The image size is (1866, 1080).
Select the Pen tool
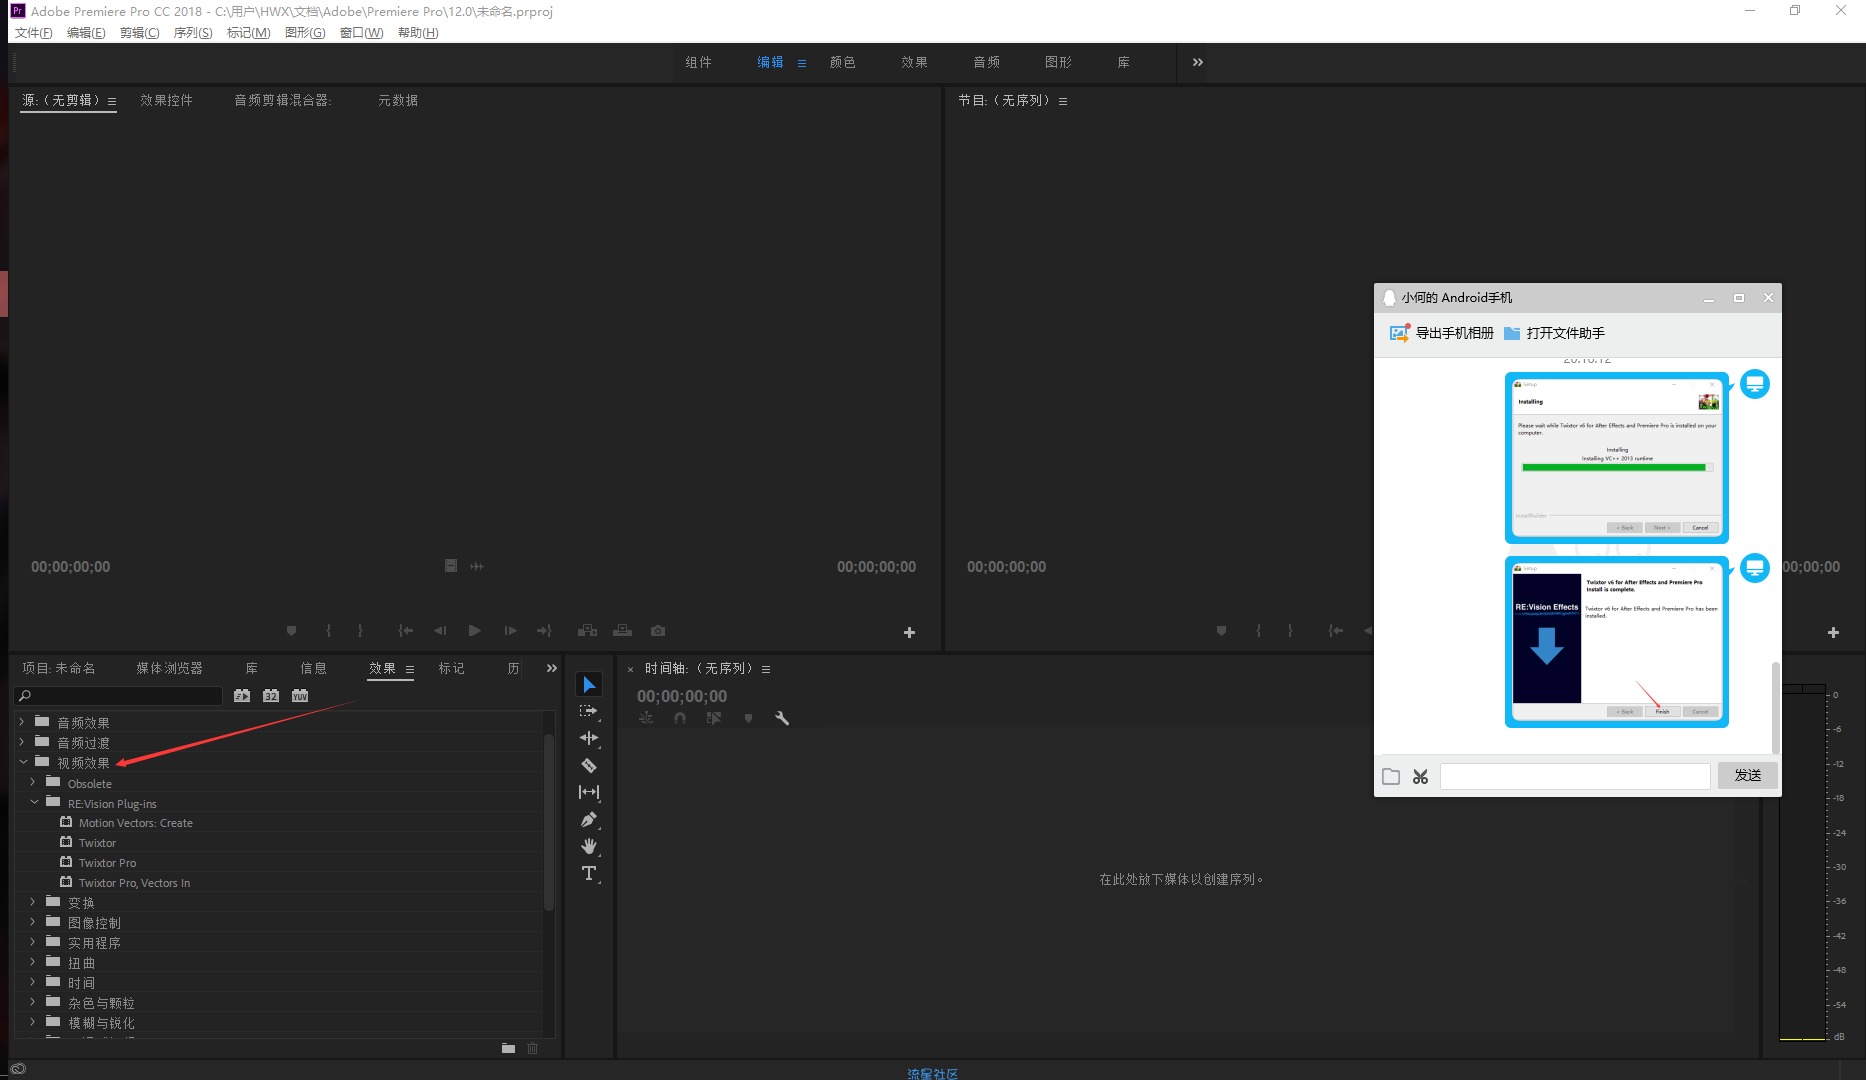(x=589, y=819)
